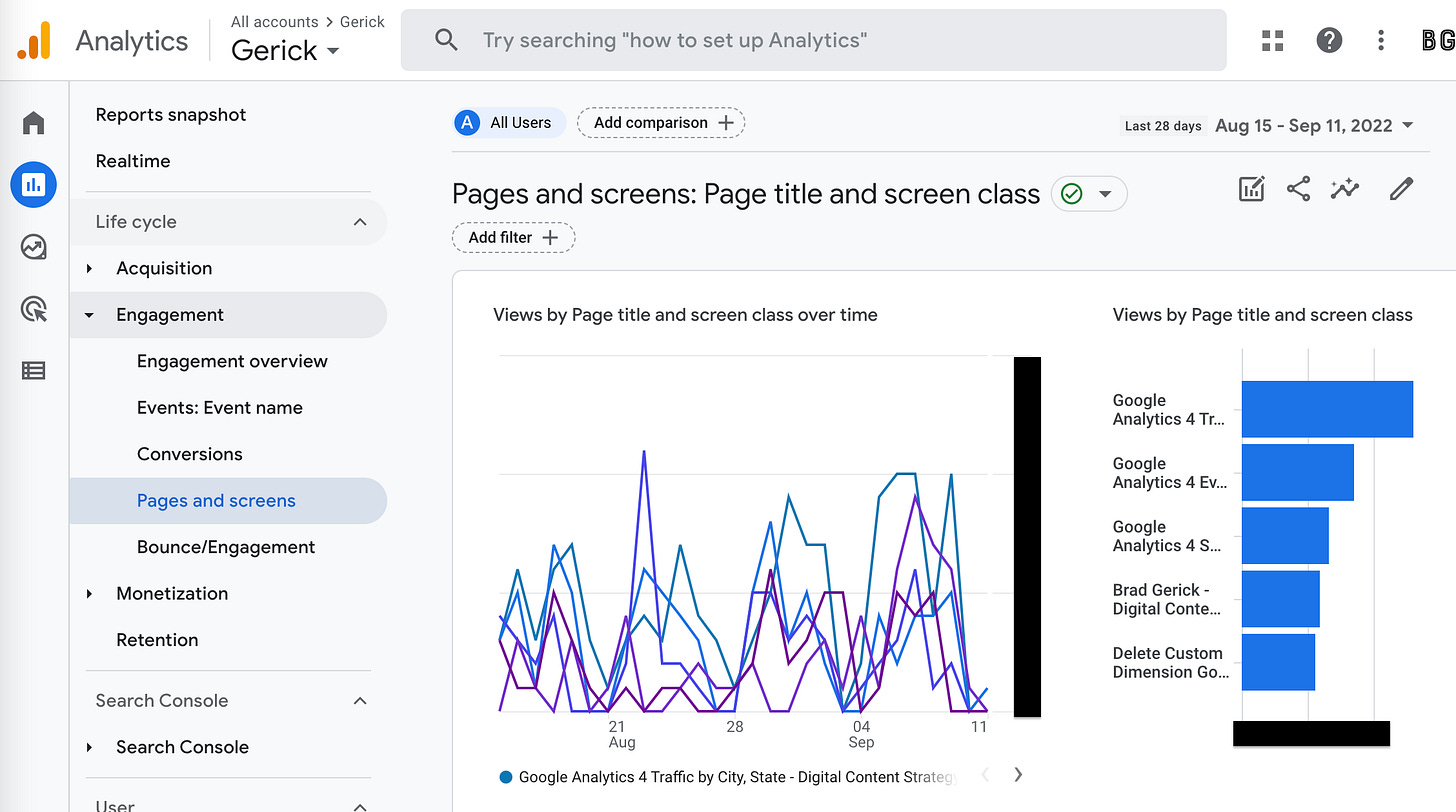This screenshot has width=1456, height=812.
Task: Click the share this report icon
Action: point(1298,188)
